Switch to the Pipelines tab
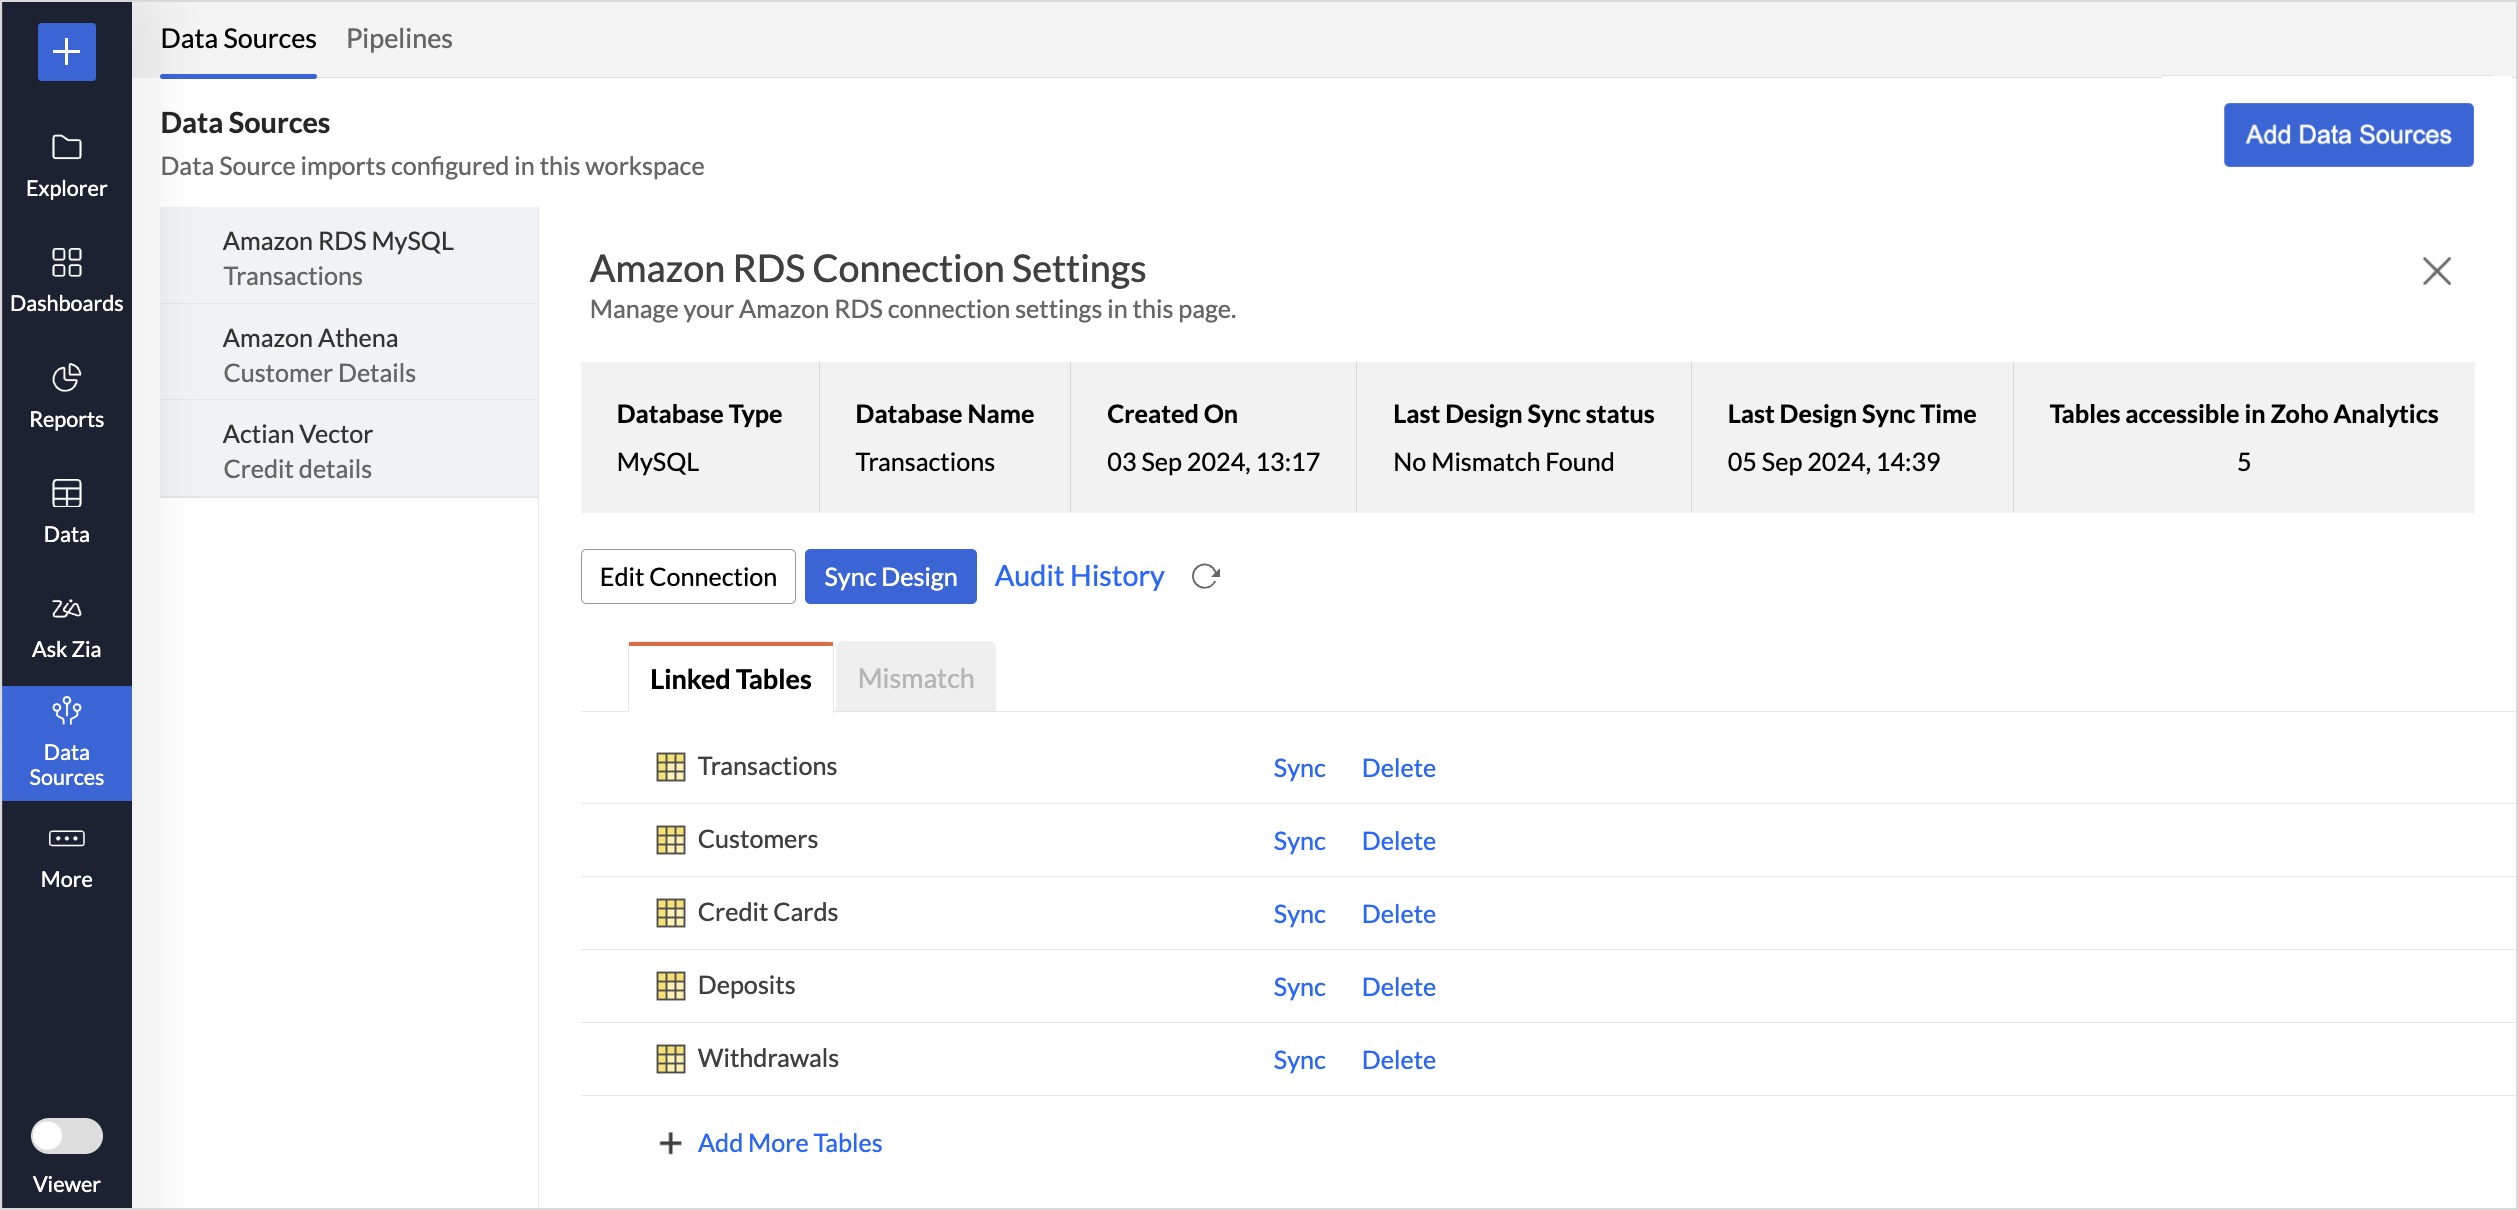 399,38
